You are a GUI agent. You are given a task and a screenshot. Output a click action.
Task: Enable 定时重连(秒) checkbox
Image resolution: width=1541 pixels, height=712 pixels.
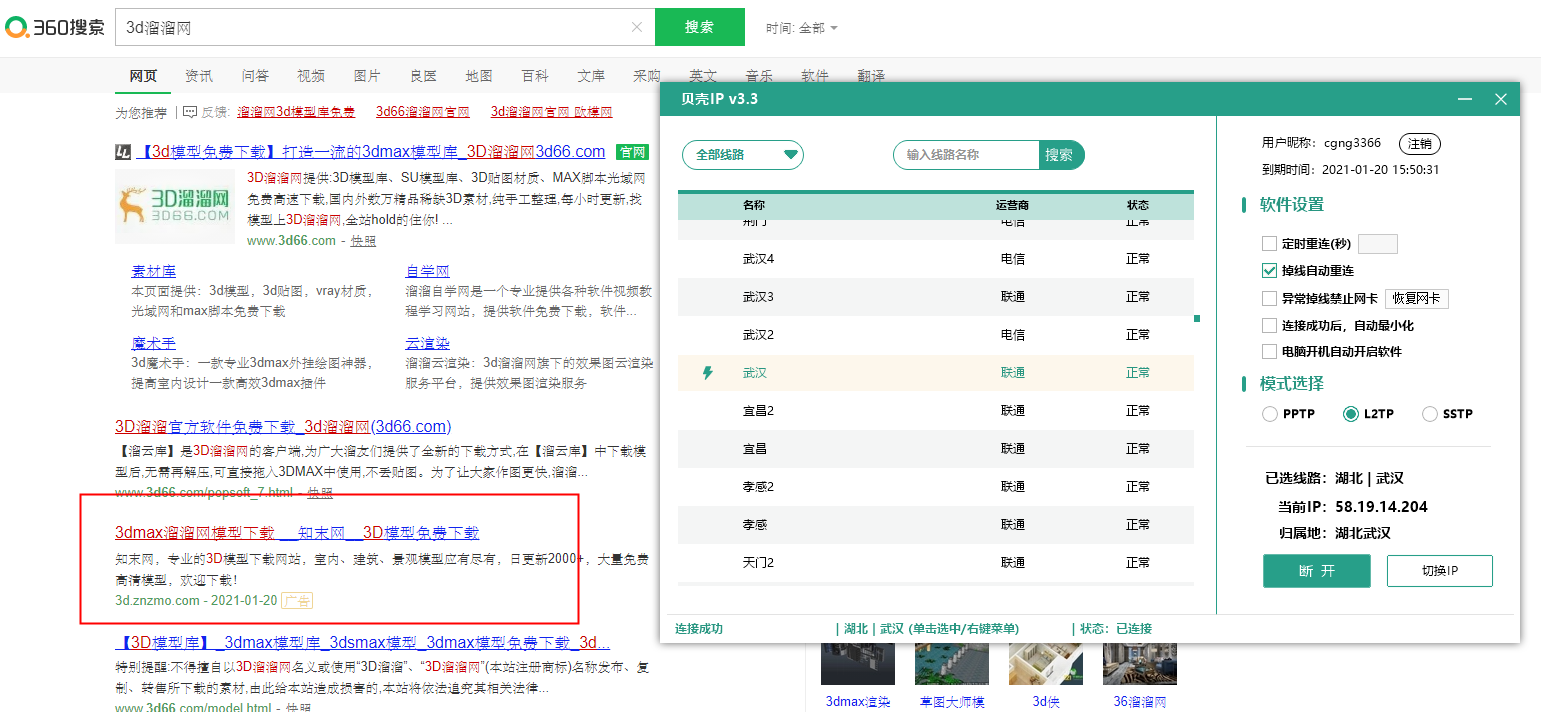[1270, 244]
